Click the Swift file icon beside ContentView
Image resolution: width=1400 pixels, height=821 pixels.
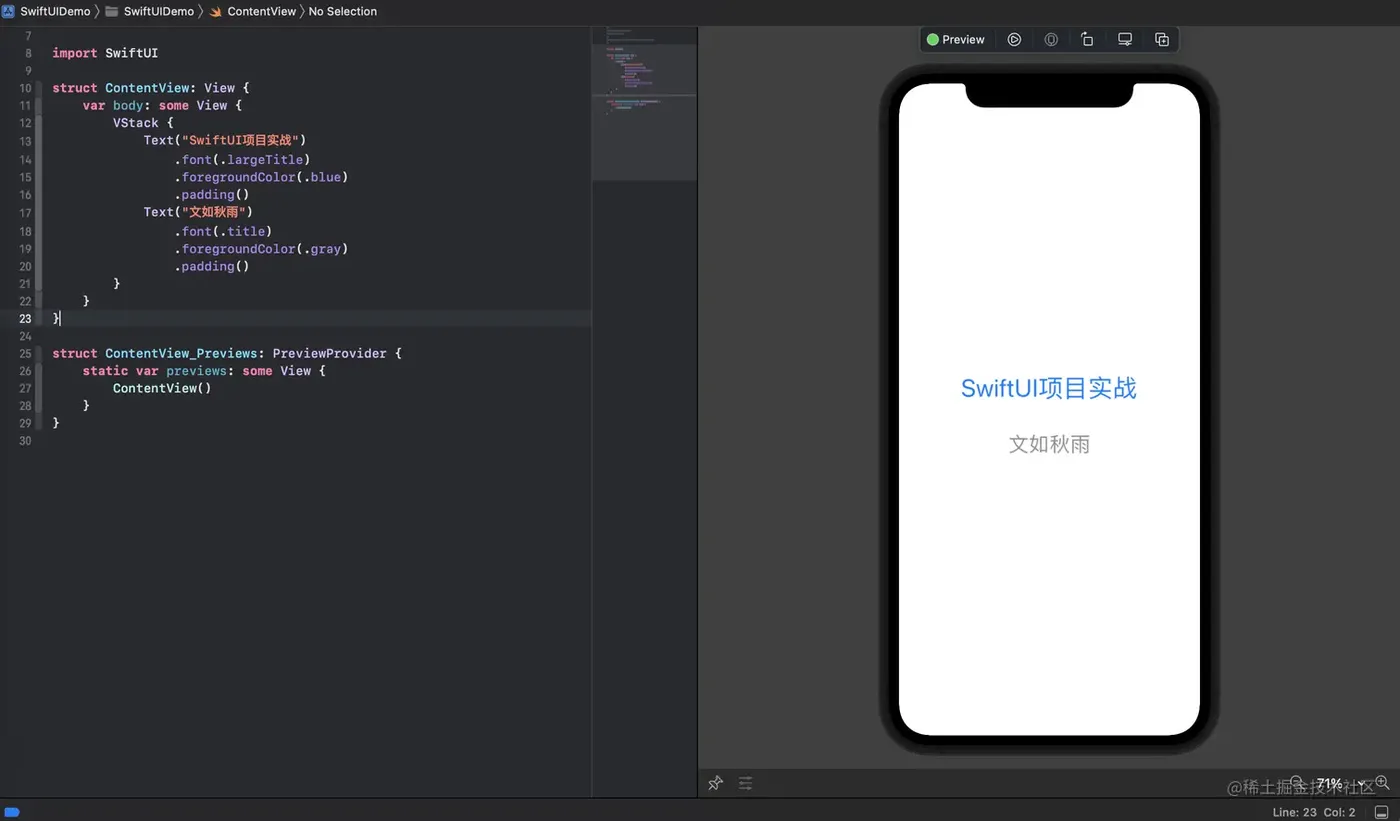point(215,11)
